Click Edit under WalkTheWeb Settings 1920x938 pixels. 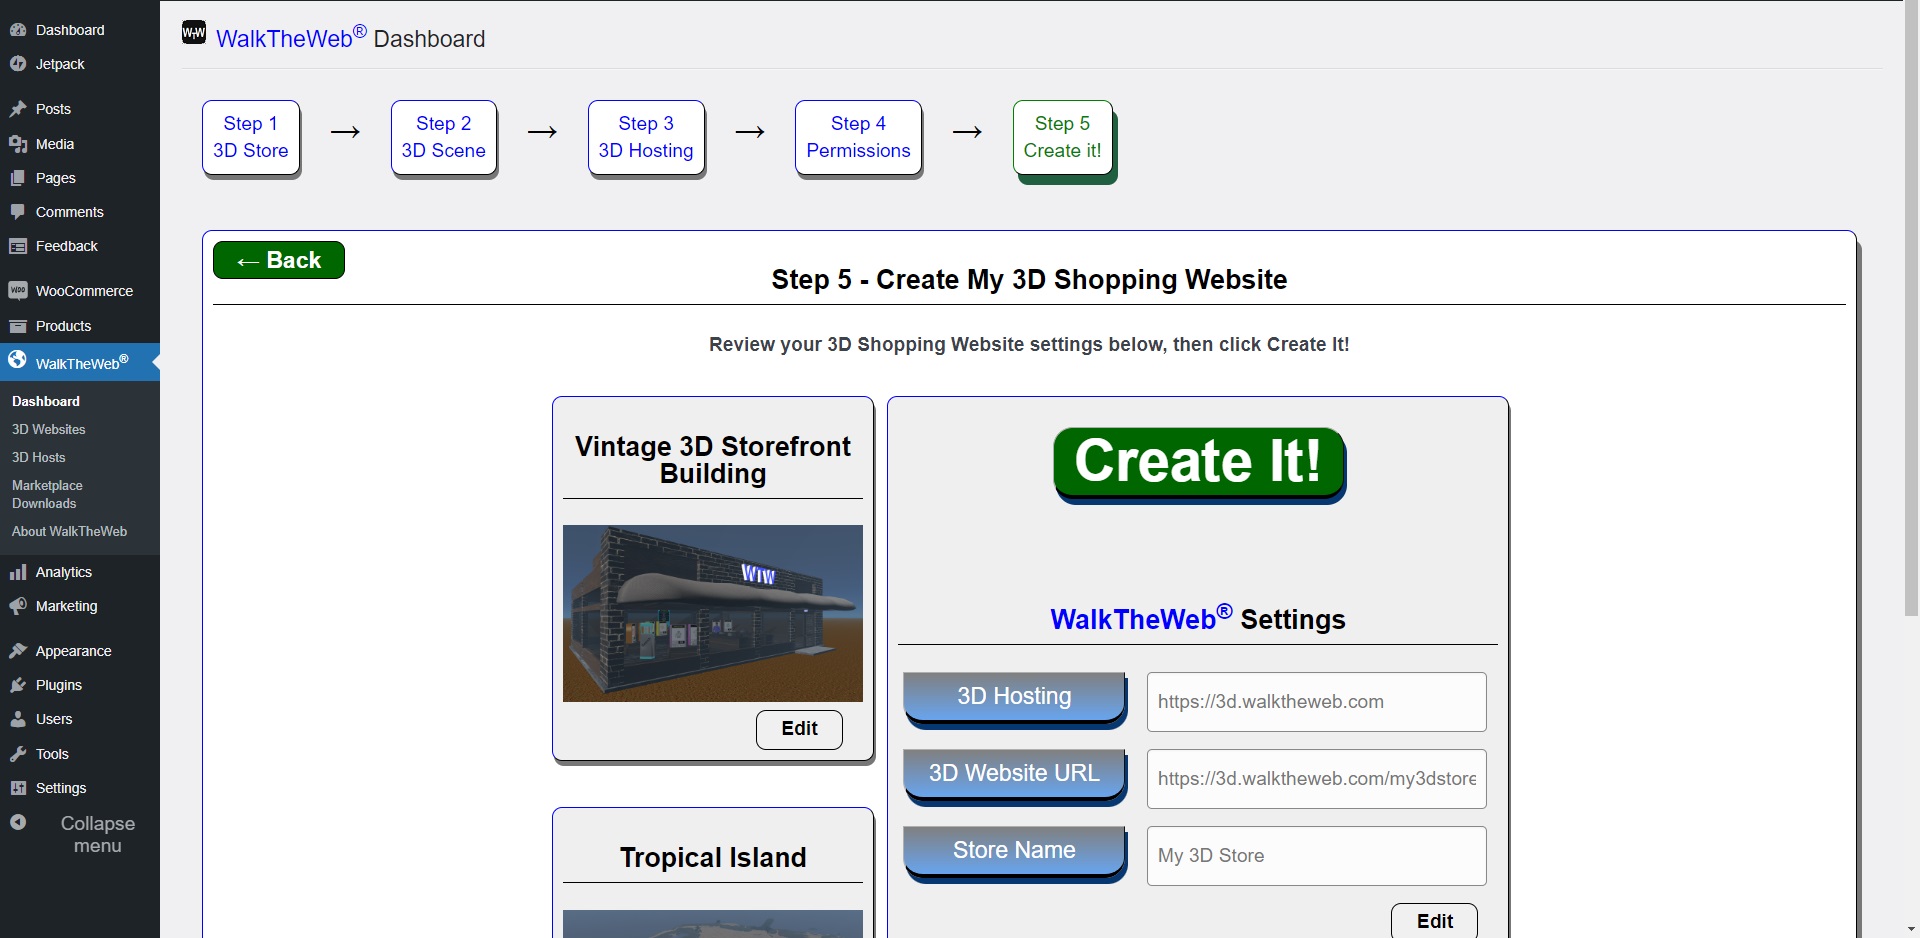[1434, 920]
